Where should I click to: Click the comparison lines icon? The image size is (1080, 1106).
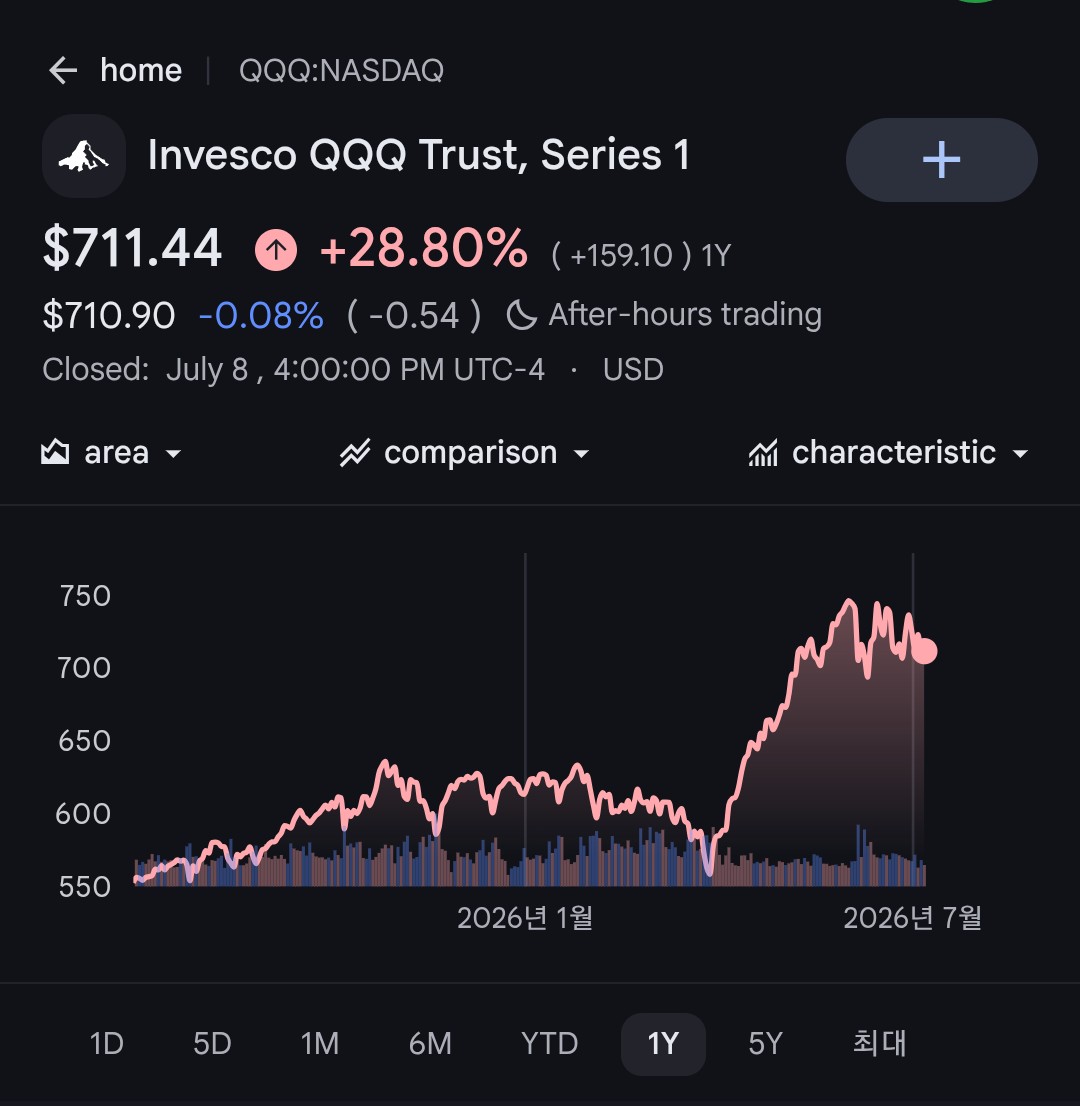(355, 453)
